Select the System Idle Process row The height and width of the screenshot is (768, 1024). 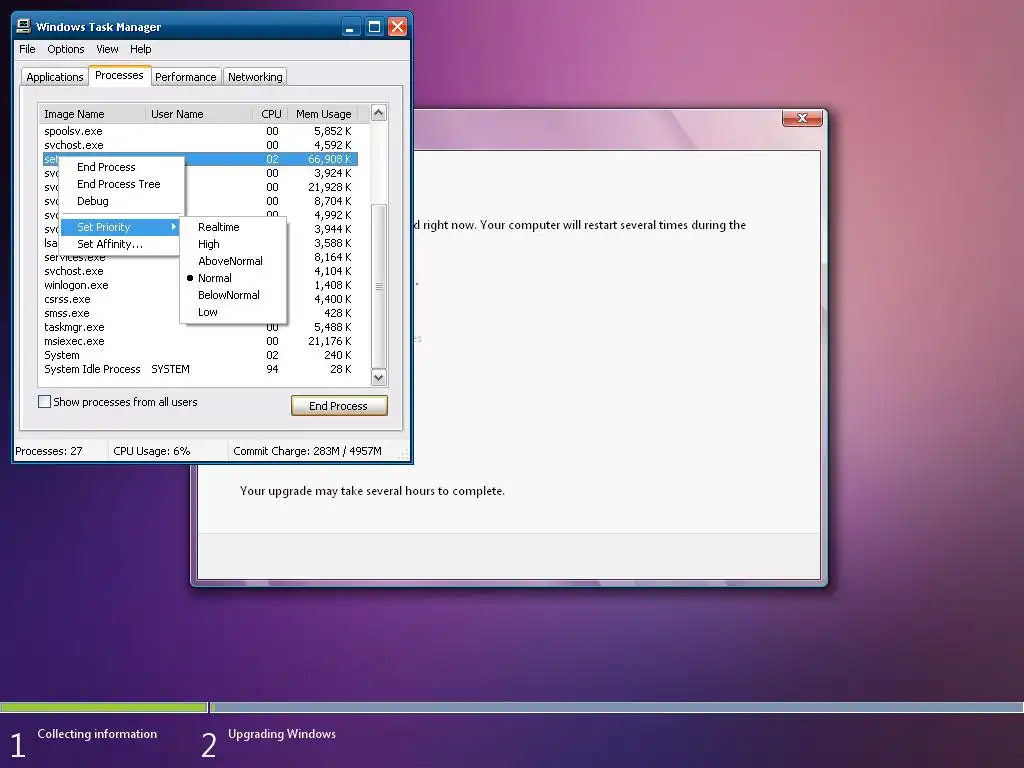(x=200, y=370)
